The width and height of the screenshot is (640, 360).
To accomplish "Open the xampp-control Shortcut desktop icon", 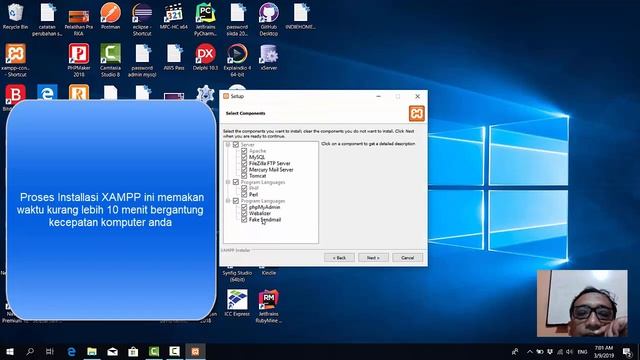I will [x=16, y=60].
